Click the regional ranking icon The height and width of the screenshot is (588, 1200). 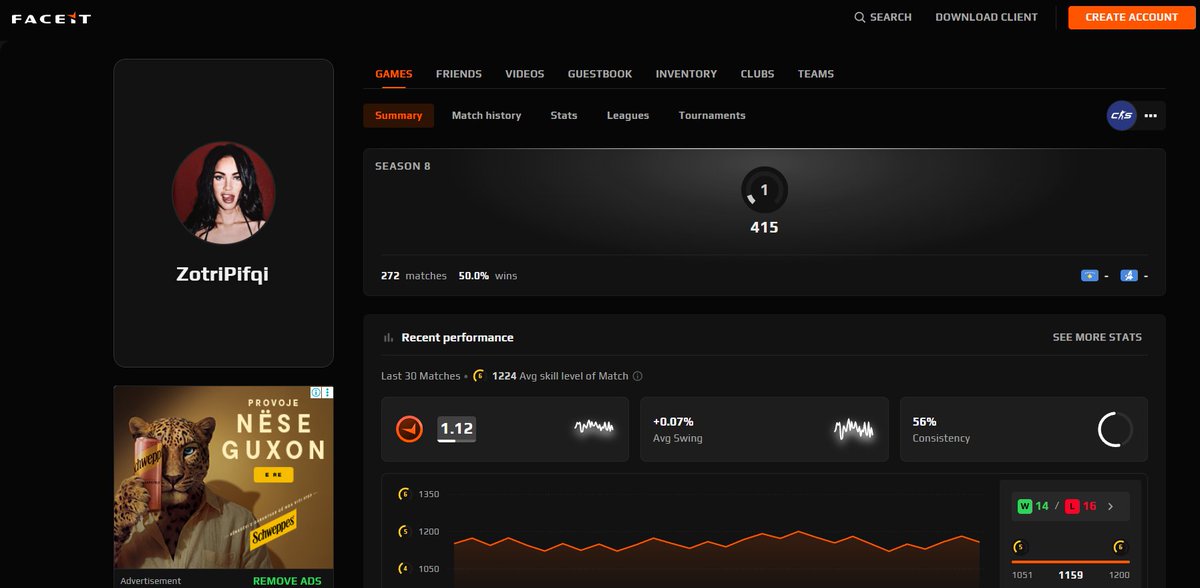tap(1129, 276)
